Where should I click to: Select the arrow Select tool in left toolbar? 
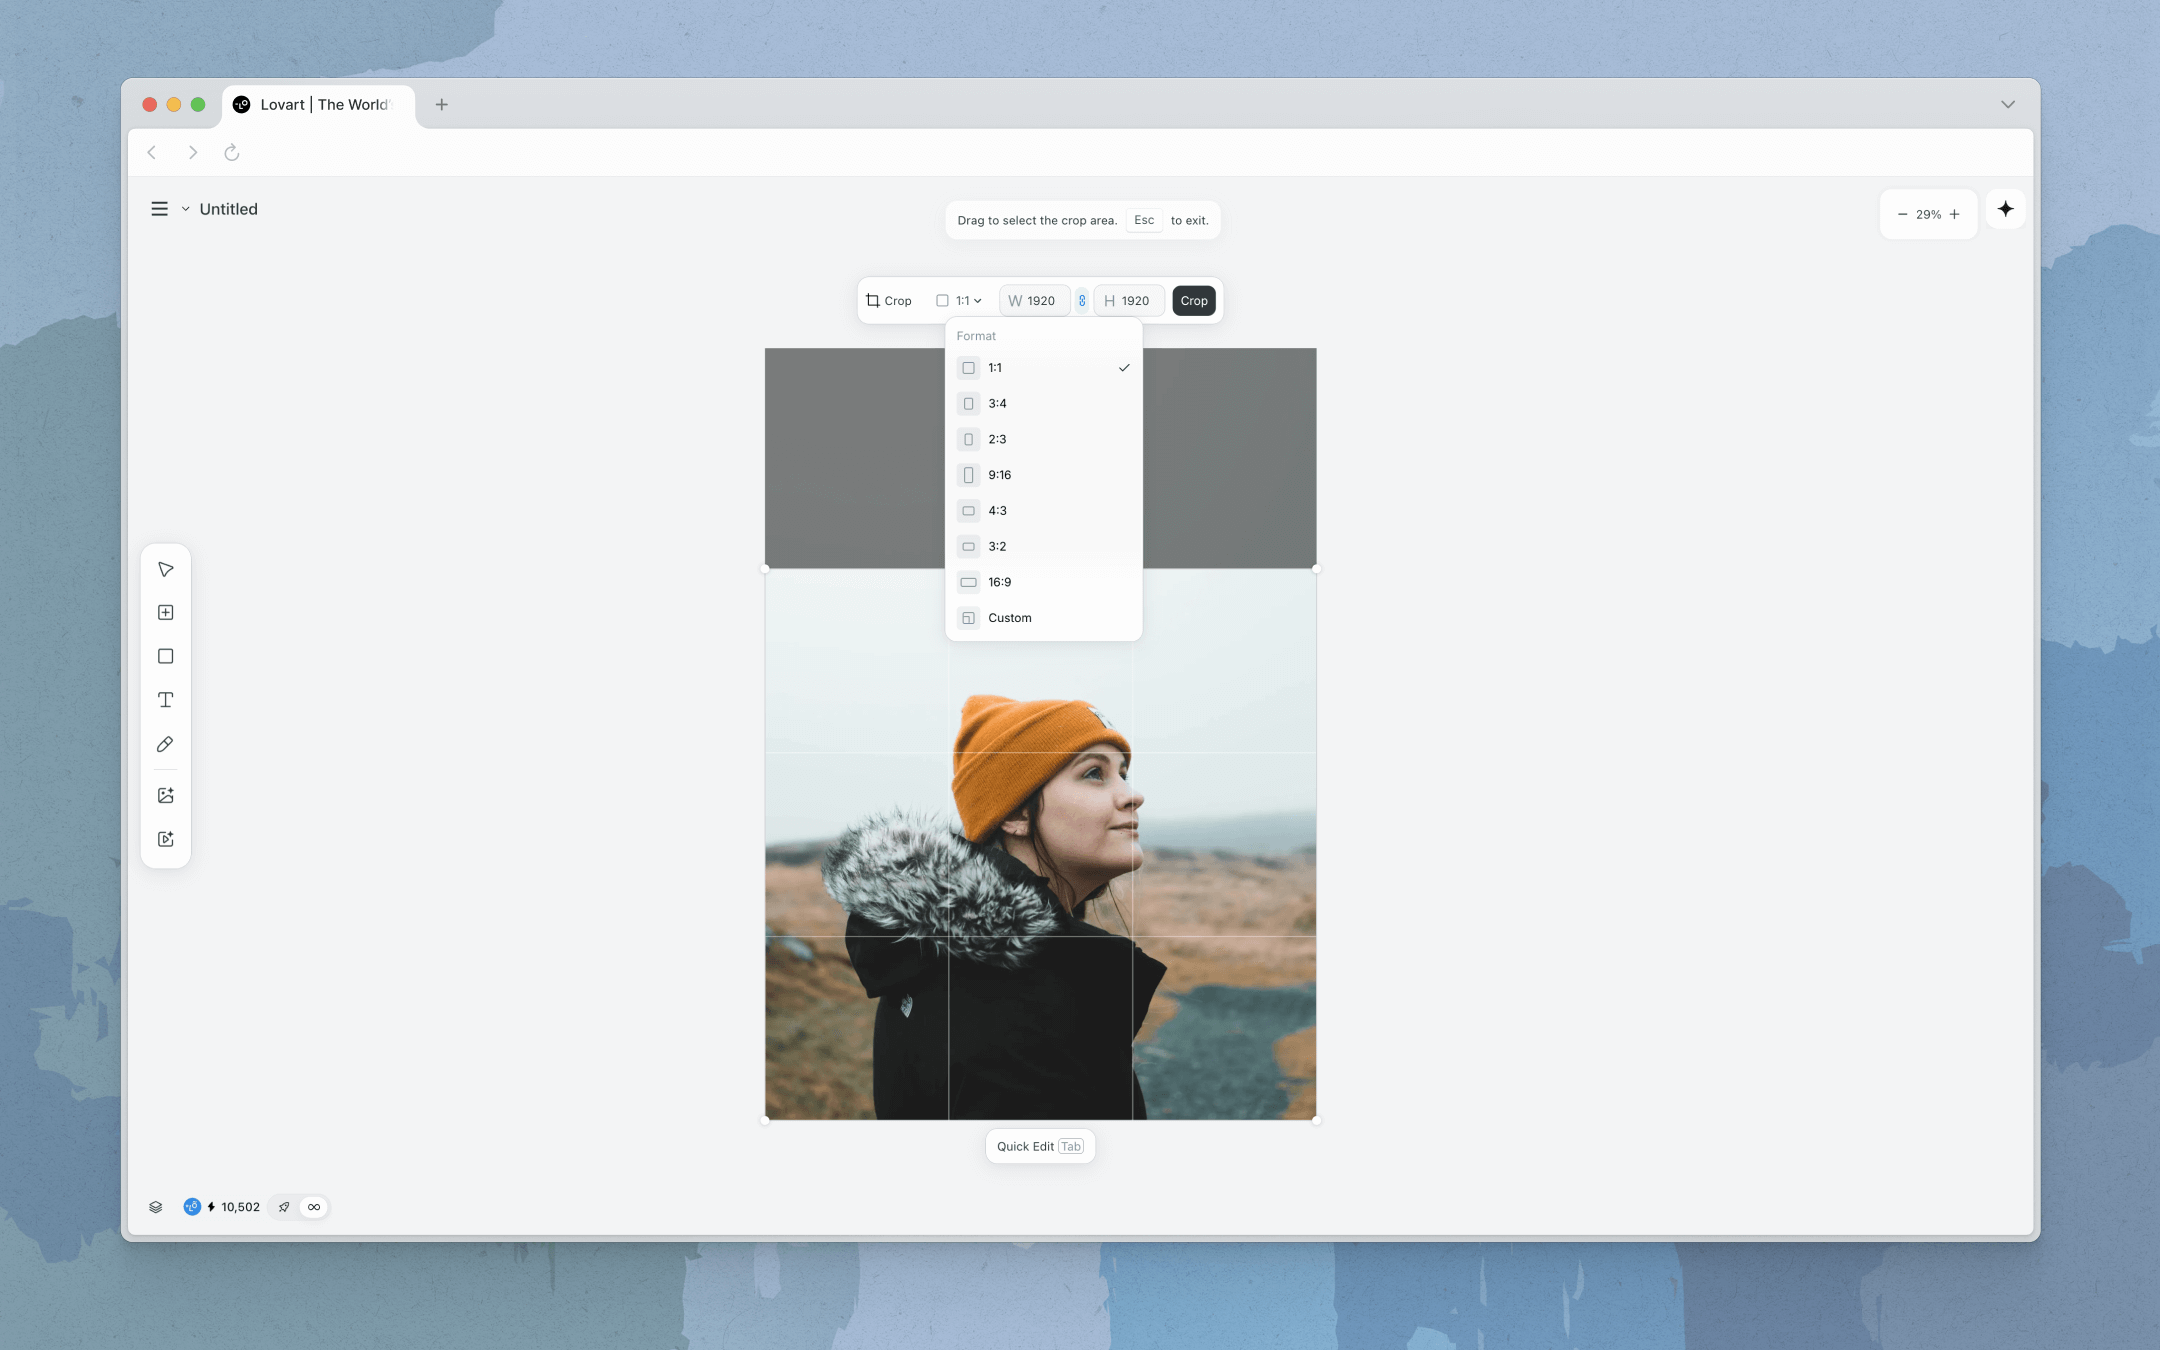tap(166, 569)
